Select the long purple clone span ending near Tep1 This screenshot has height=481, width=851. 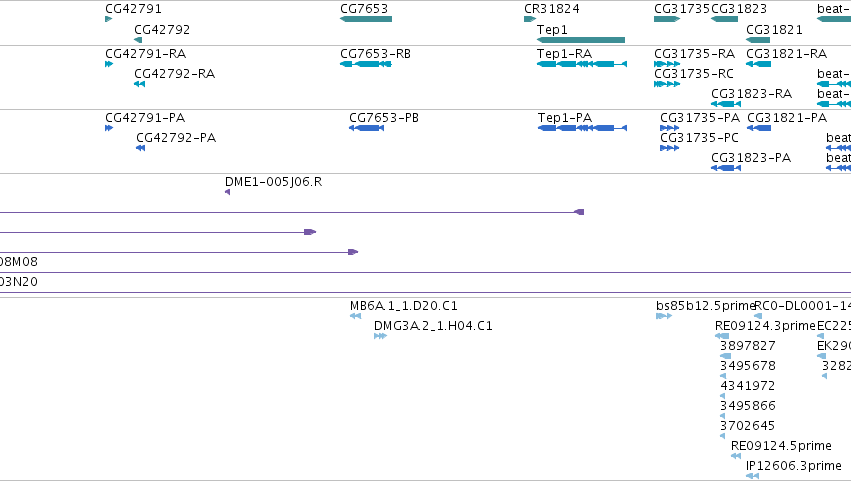tap(292, 212)
